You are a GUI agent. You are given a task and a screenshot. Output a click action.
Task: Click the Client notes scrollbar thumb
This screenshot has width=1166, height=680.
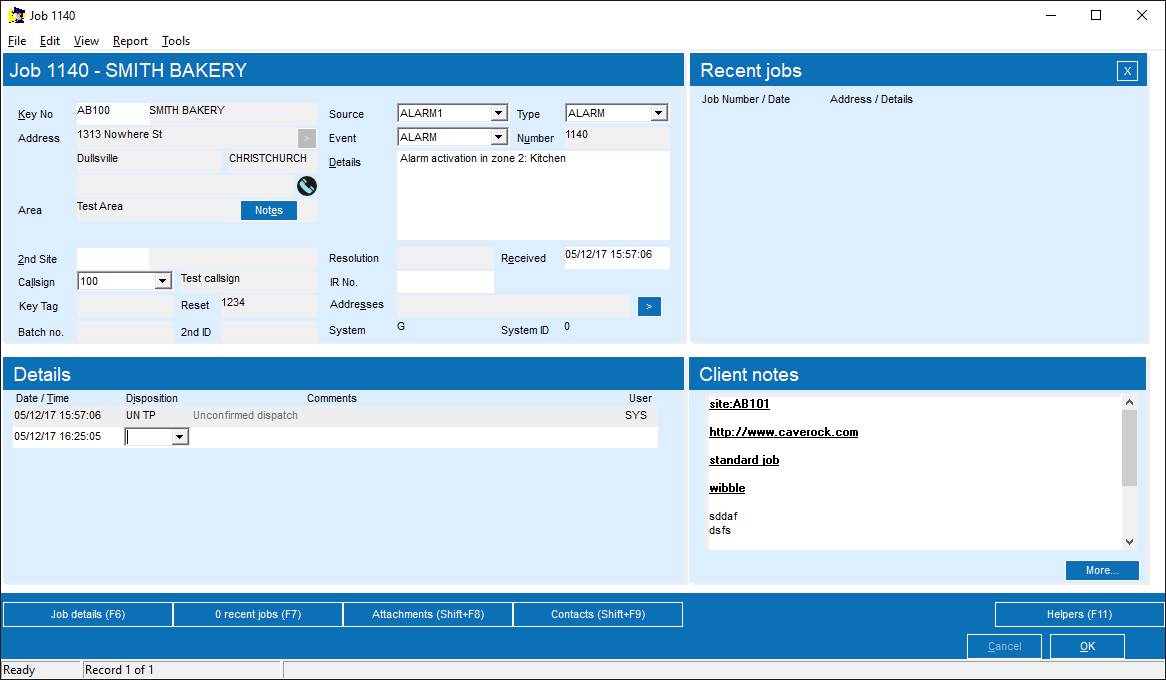[1130, 448]
